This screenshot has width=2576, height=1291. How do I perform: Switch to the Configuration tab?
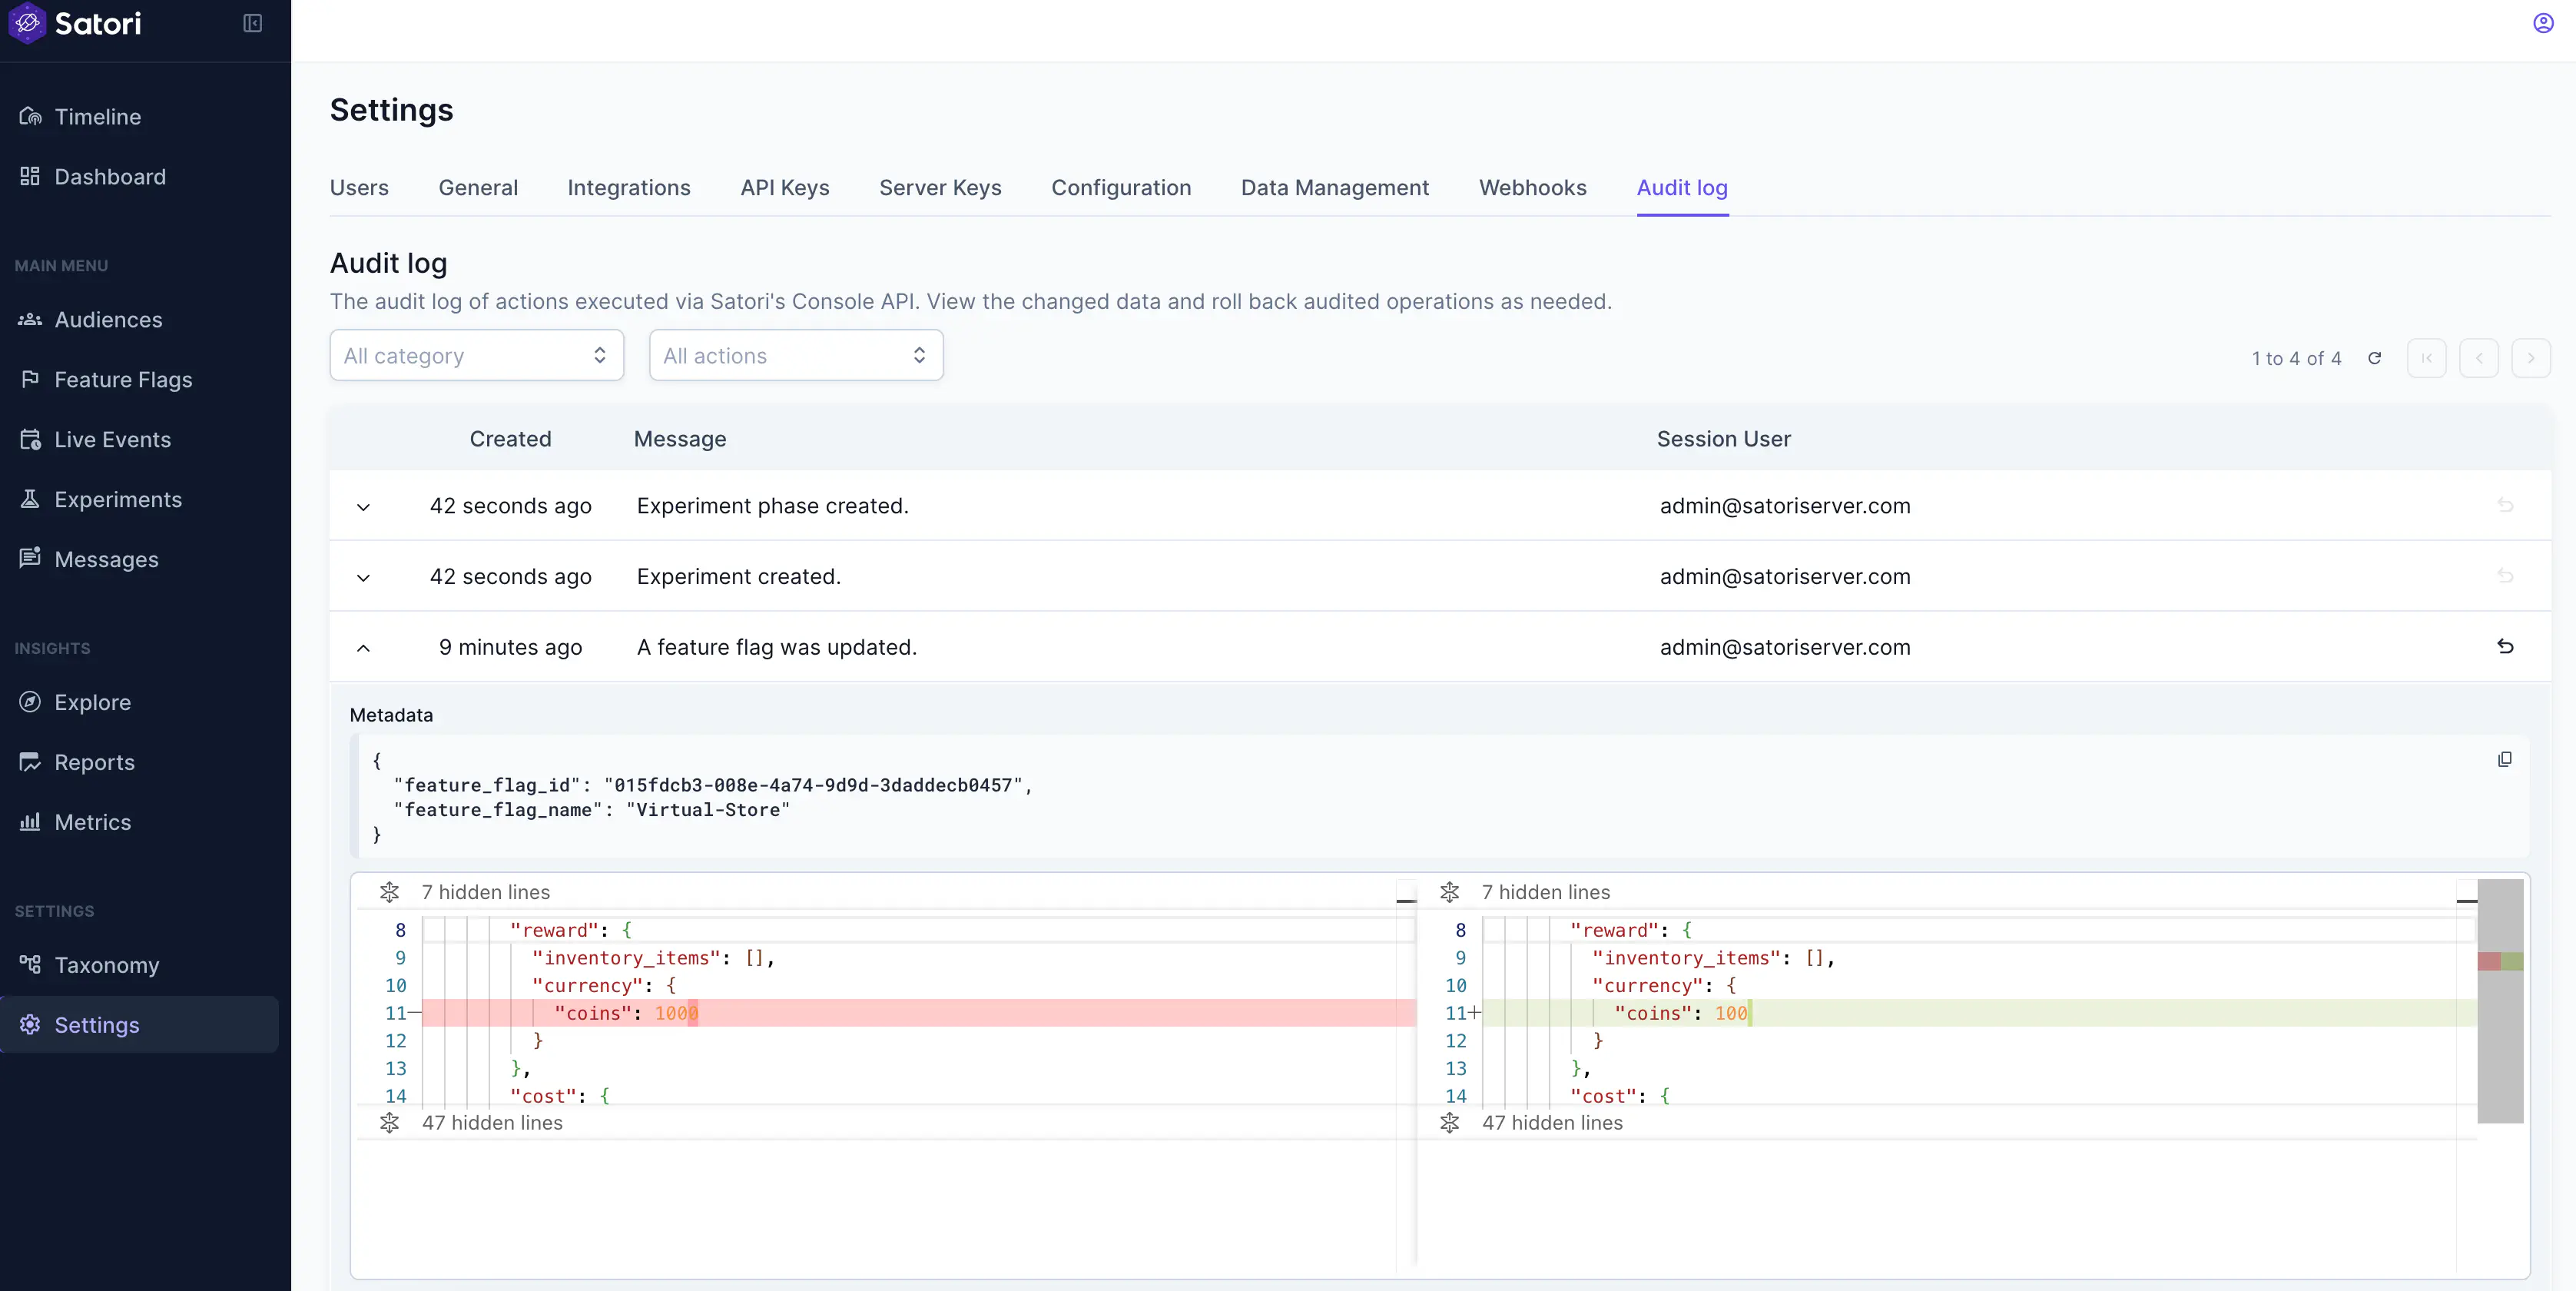(1121, 188)
